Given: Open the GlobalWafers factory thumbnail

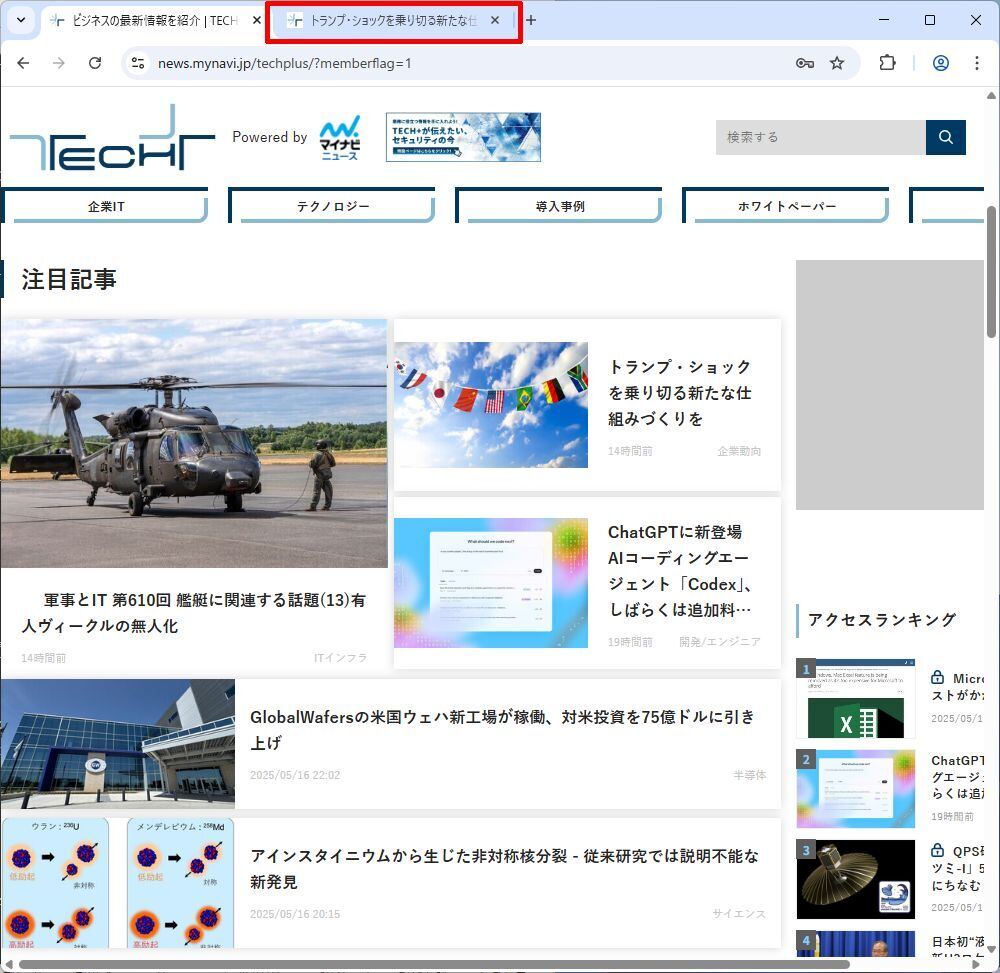Looking at the screenshot, I should [x=118, y=744].
